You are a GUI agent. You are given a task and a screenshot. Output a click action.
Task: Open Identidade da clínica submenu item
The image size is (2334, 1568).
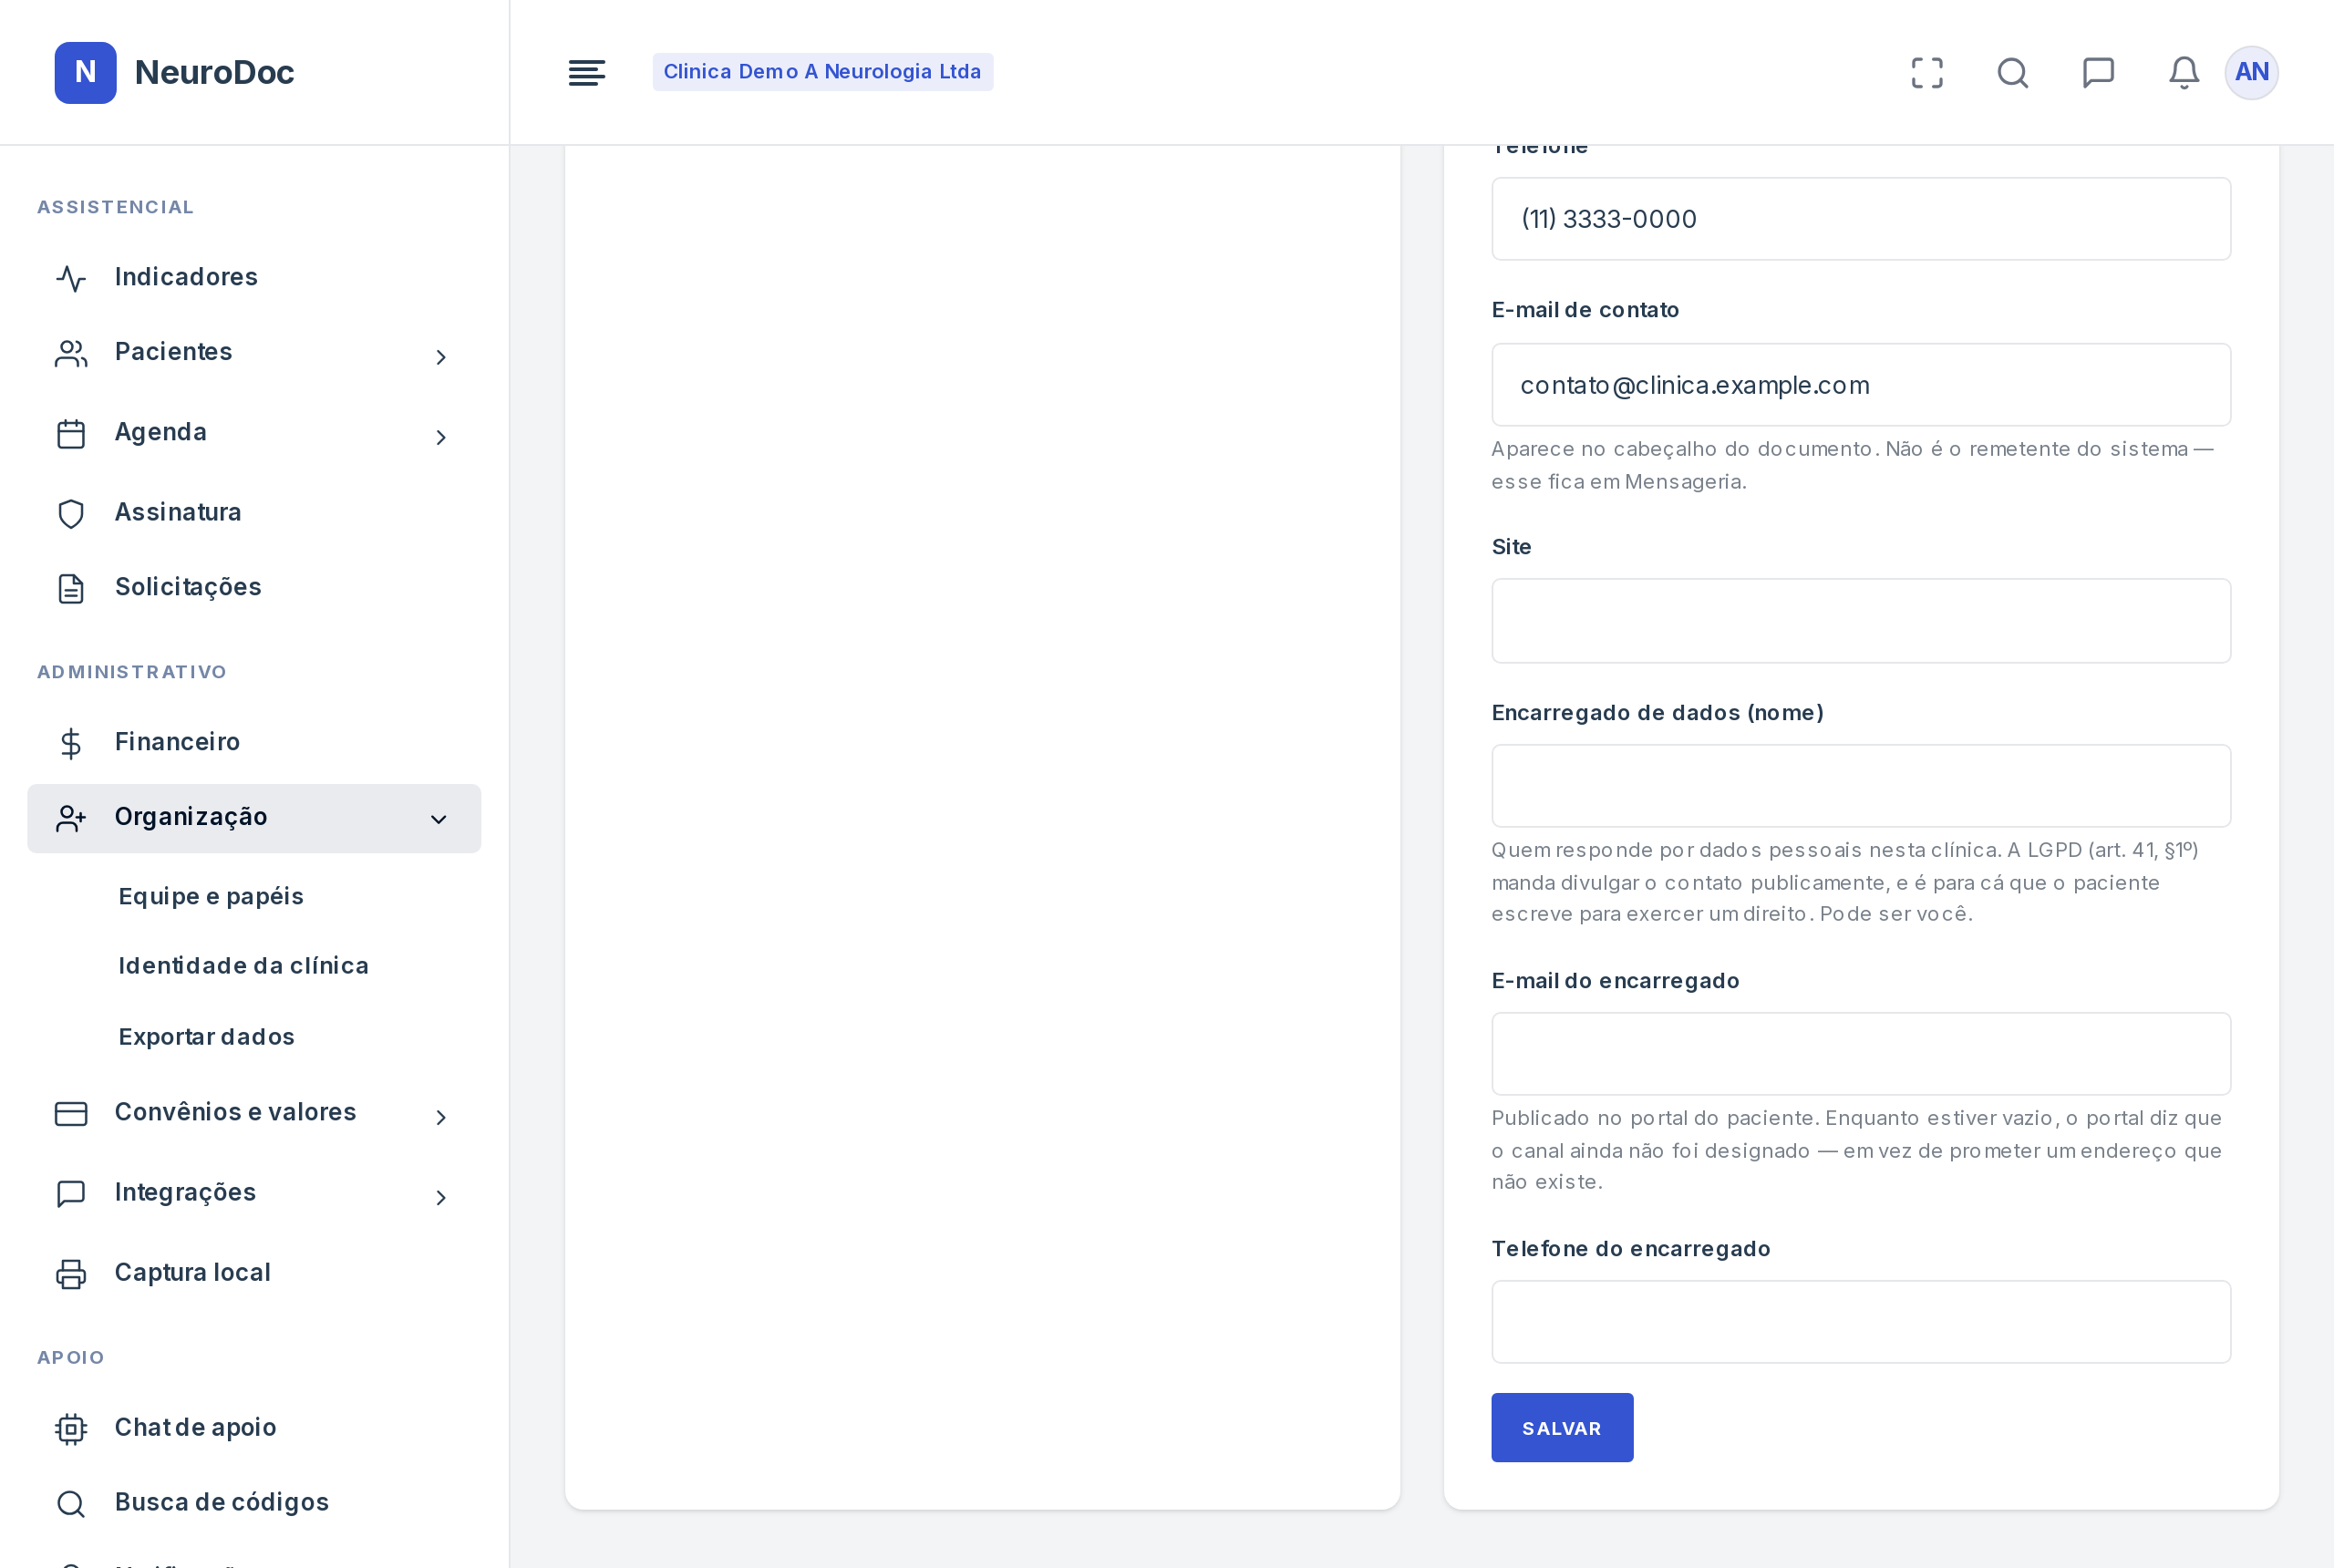(243, 965)
